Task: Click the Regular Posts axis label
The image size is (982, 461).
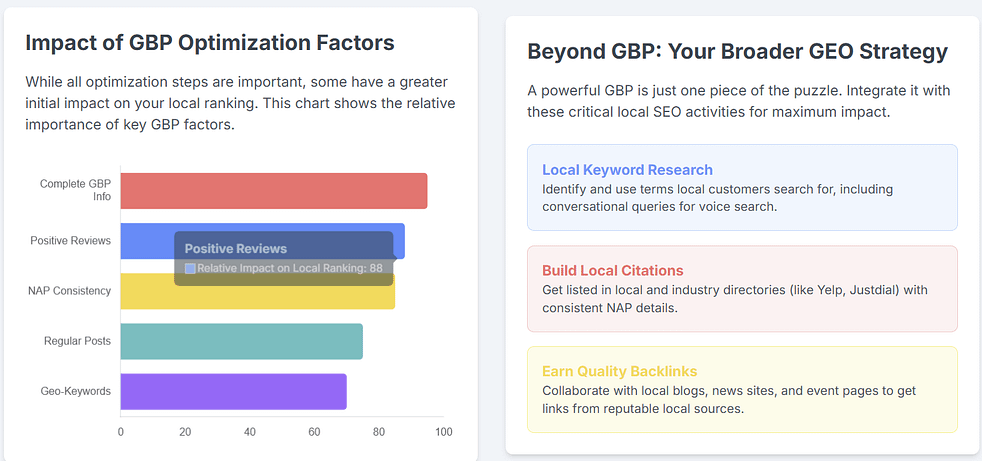Action: (77, 341)
